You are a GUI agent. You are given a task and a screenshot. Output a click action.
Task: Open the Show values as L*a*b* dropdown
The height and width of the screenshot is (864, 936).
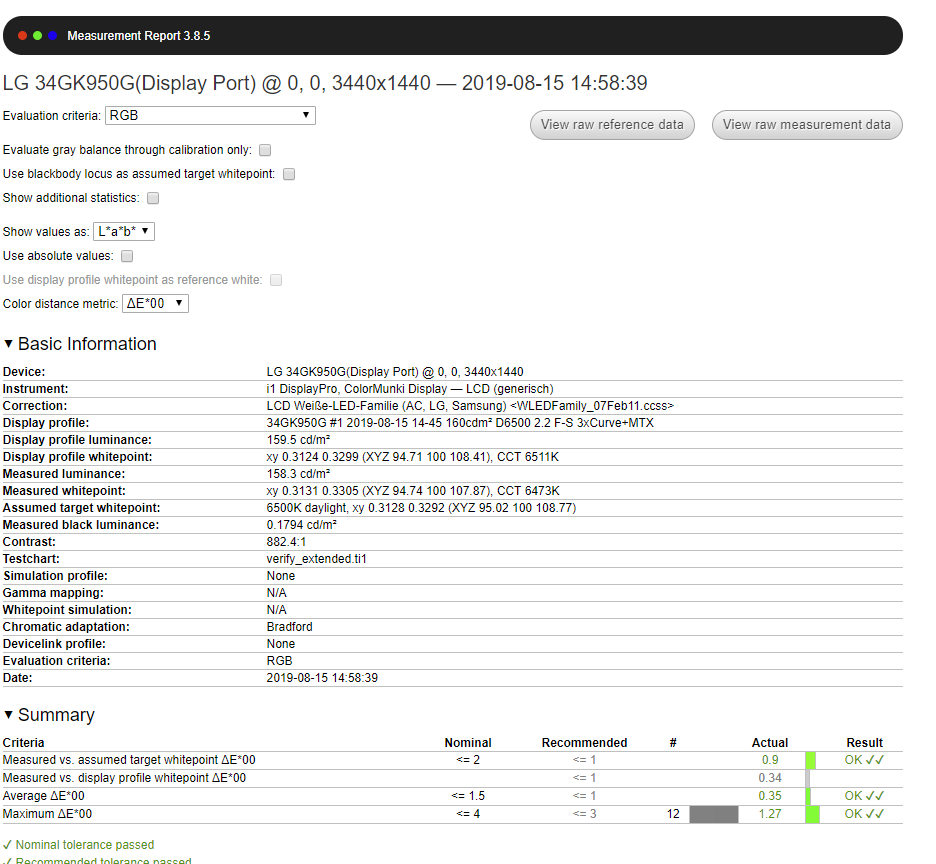click(124, 231)
